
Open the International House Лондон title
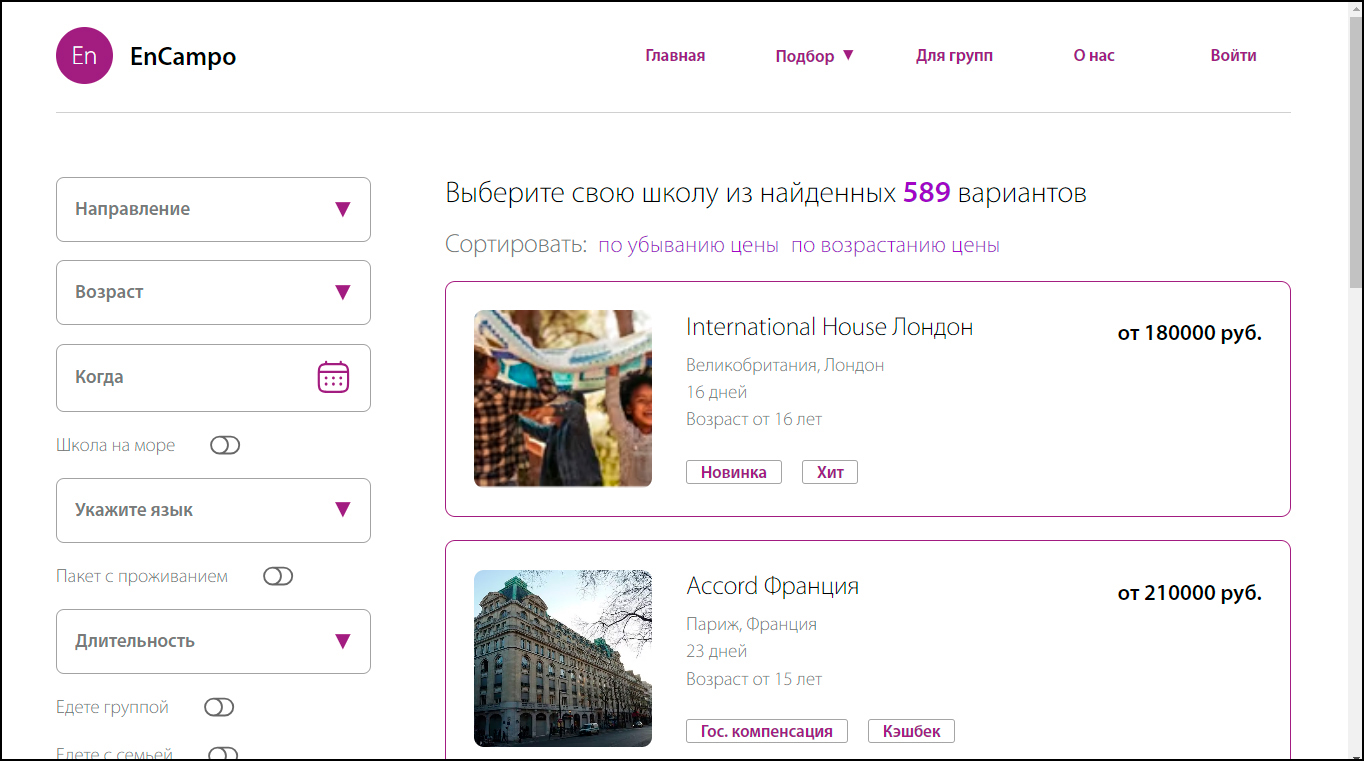point(829,327)
